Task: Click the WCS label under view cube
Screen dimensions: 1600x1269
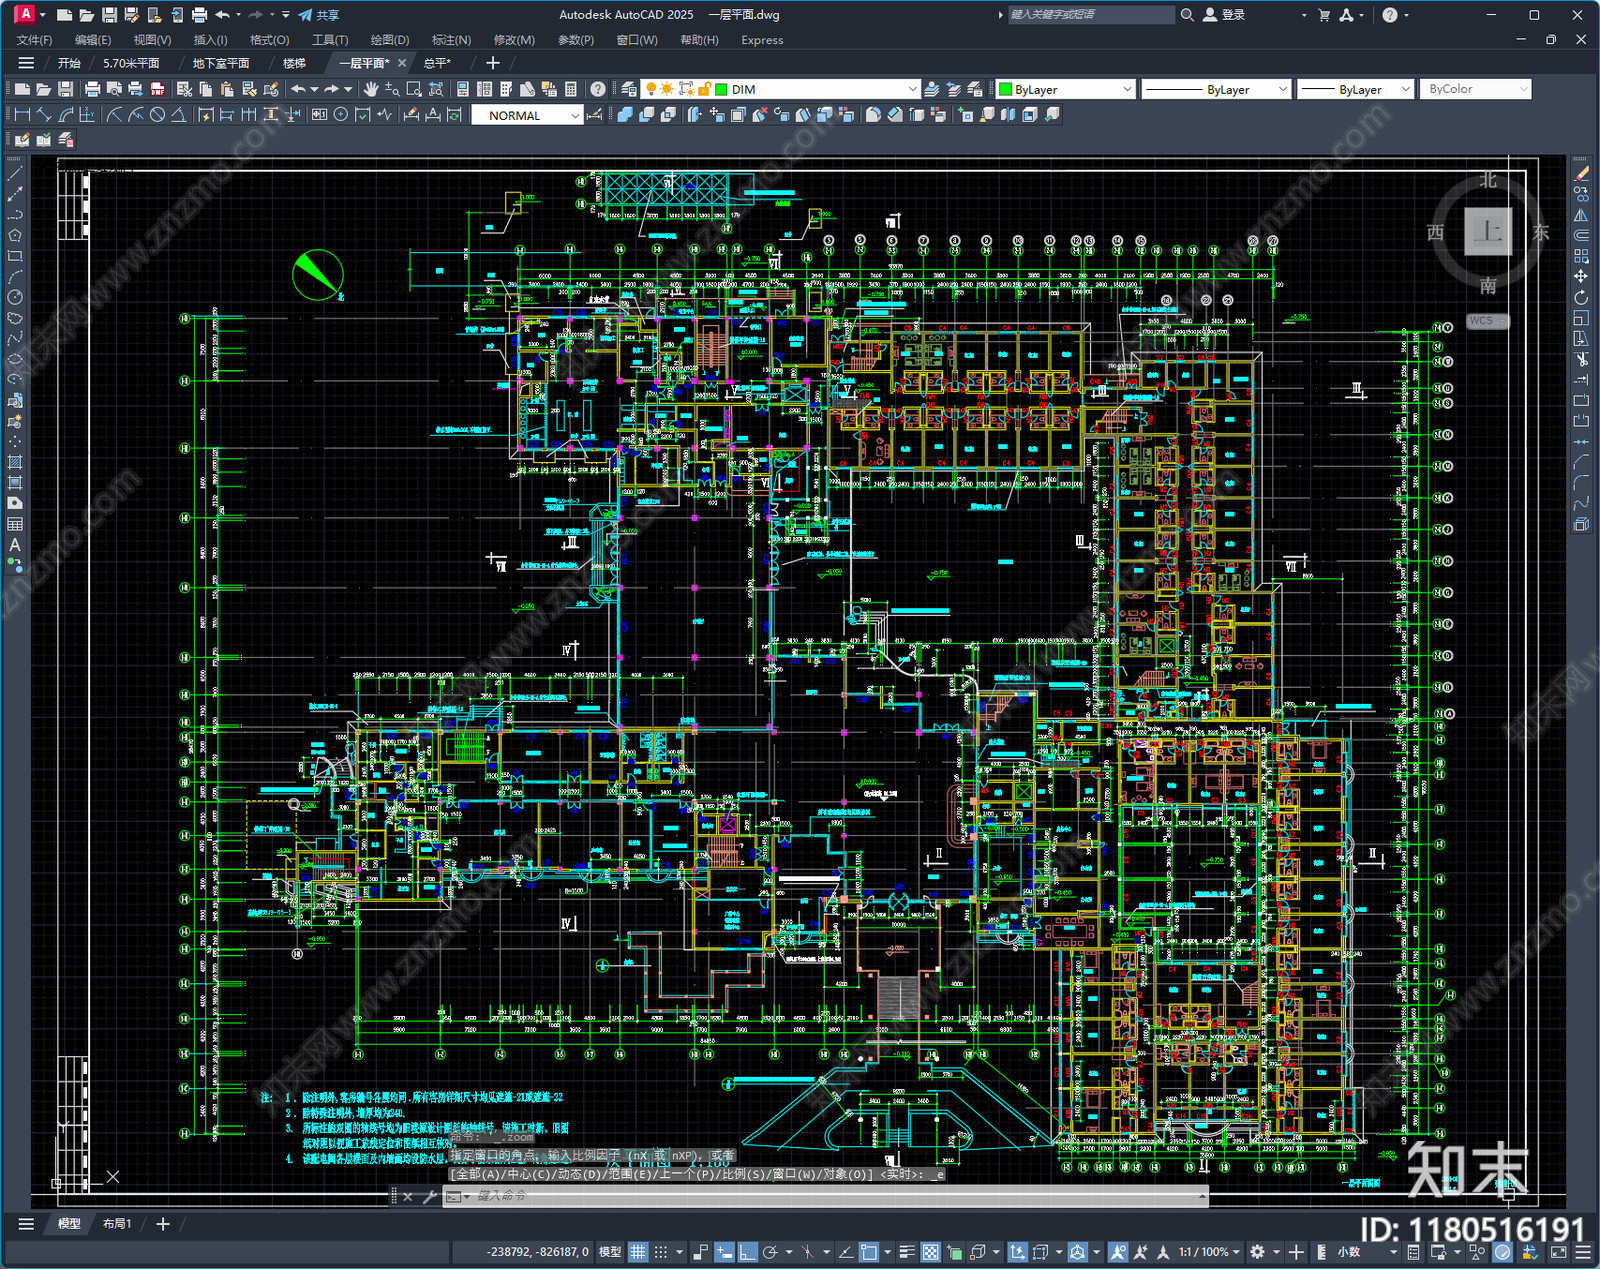Action: (1486, 321)
